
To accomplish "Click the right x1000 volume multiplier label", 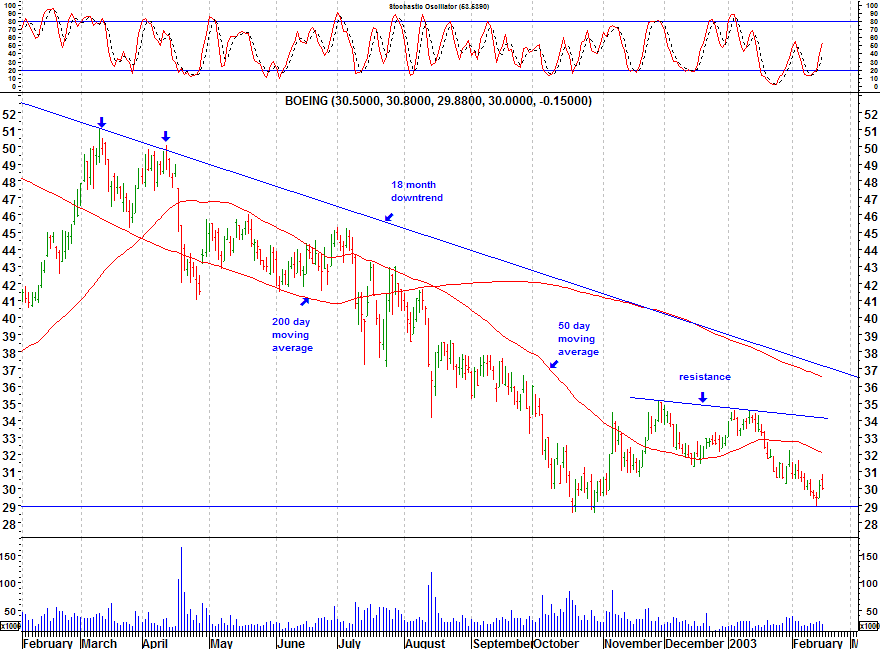I will pos(869,625).
